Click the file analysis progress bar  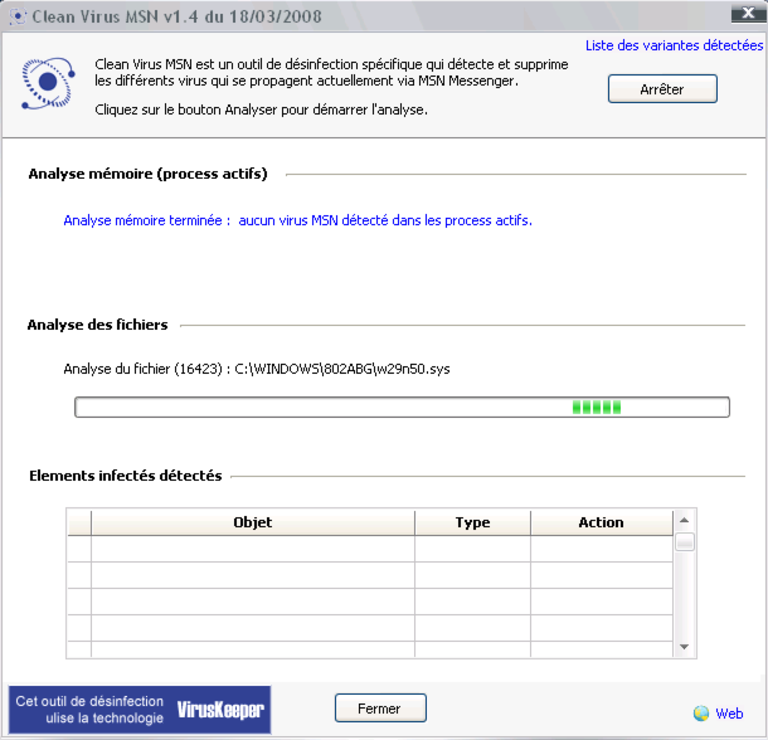pos(402,407)
